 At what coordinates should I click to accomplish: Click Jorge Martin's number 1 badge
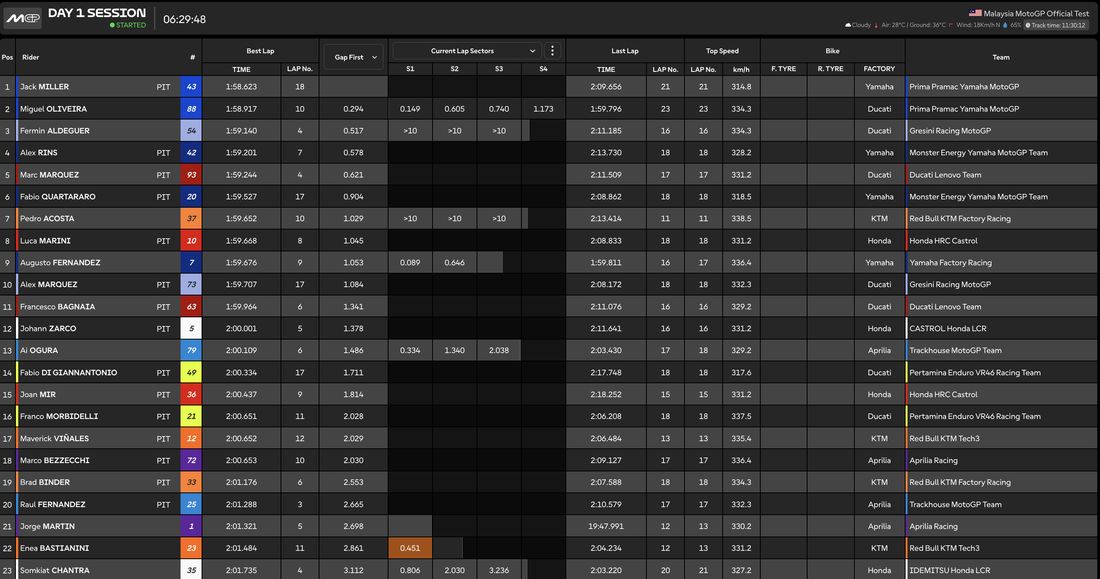[x=191, y=526]
